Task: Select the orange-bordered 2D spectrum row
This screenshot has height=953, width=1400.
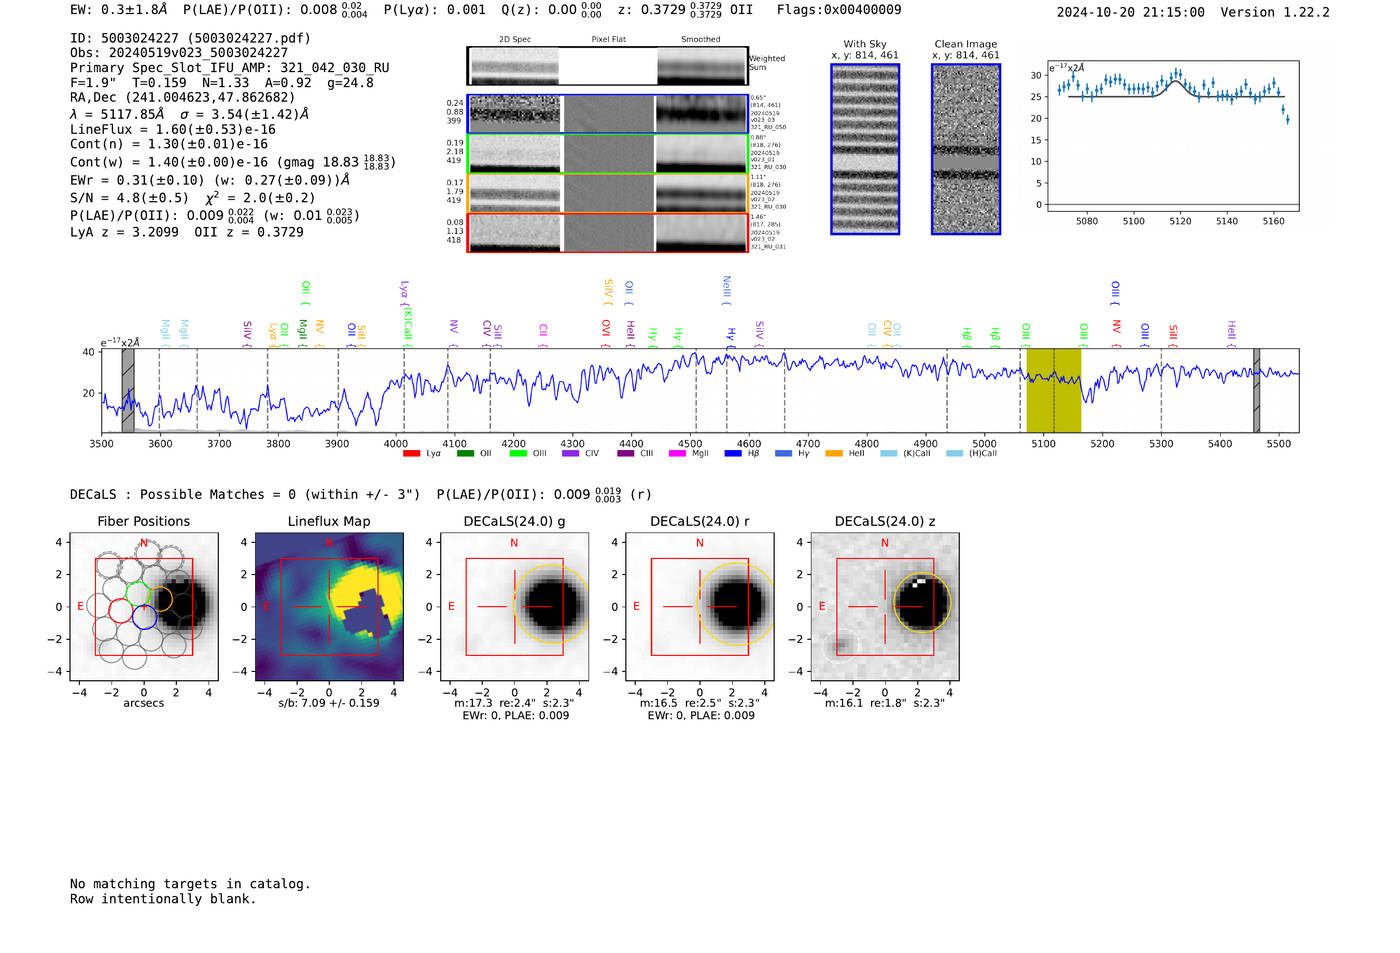Action: [x=607, y=193]
